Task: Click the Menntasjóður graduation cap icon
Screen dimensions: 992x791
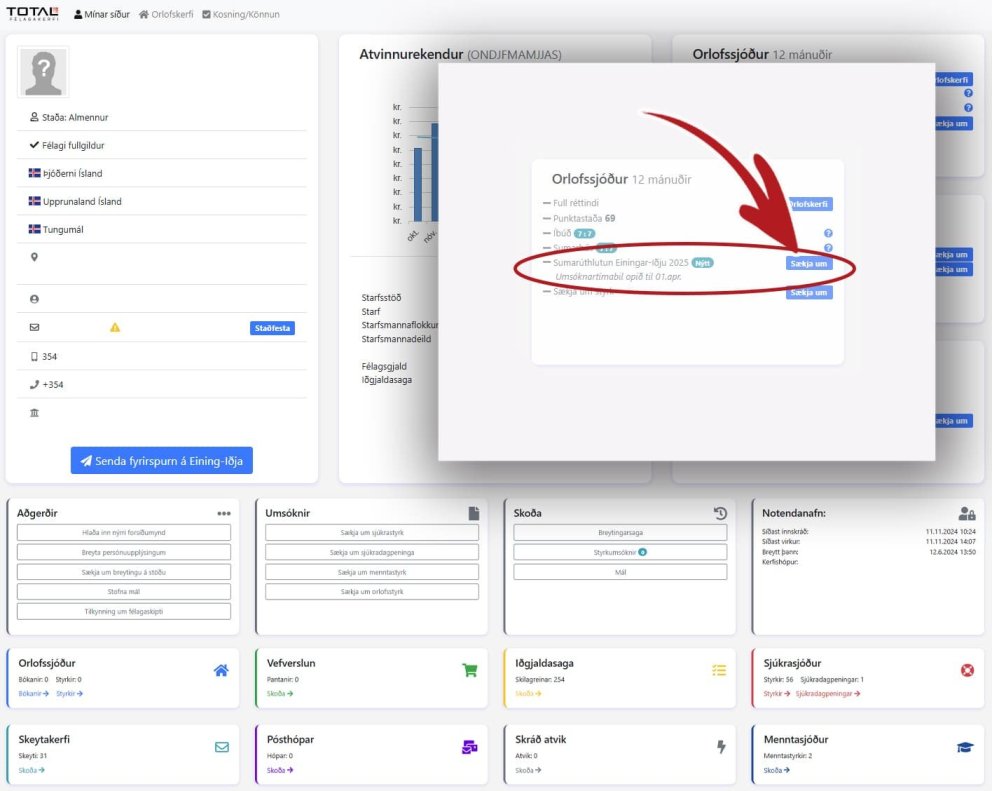Action: 966,747
